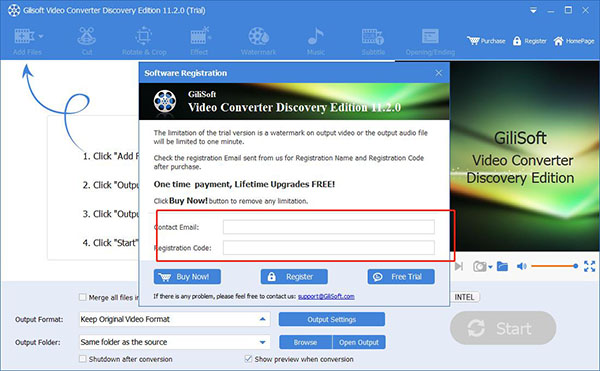Click the INTEL acceleration button
Image resolution: width=600 pixels, height=371 pixels.
click(x=465, y=297)
